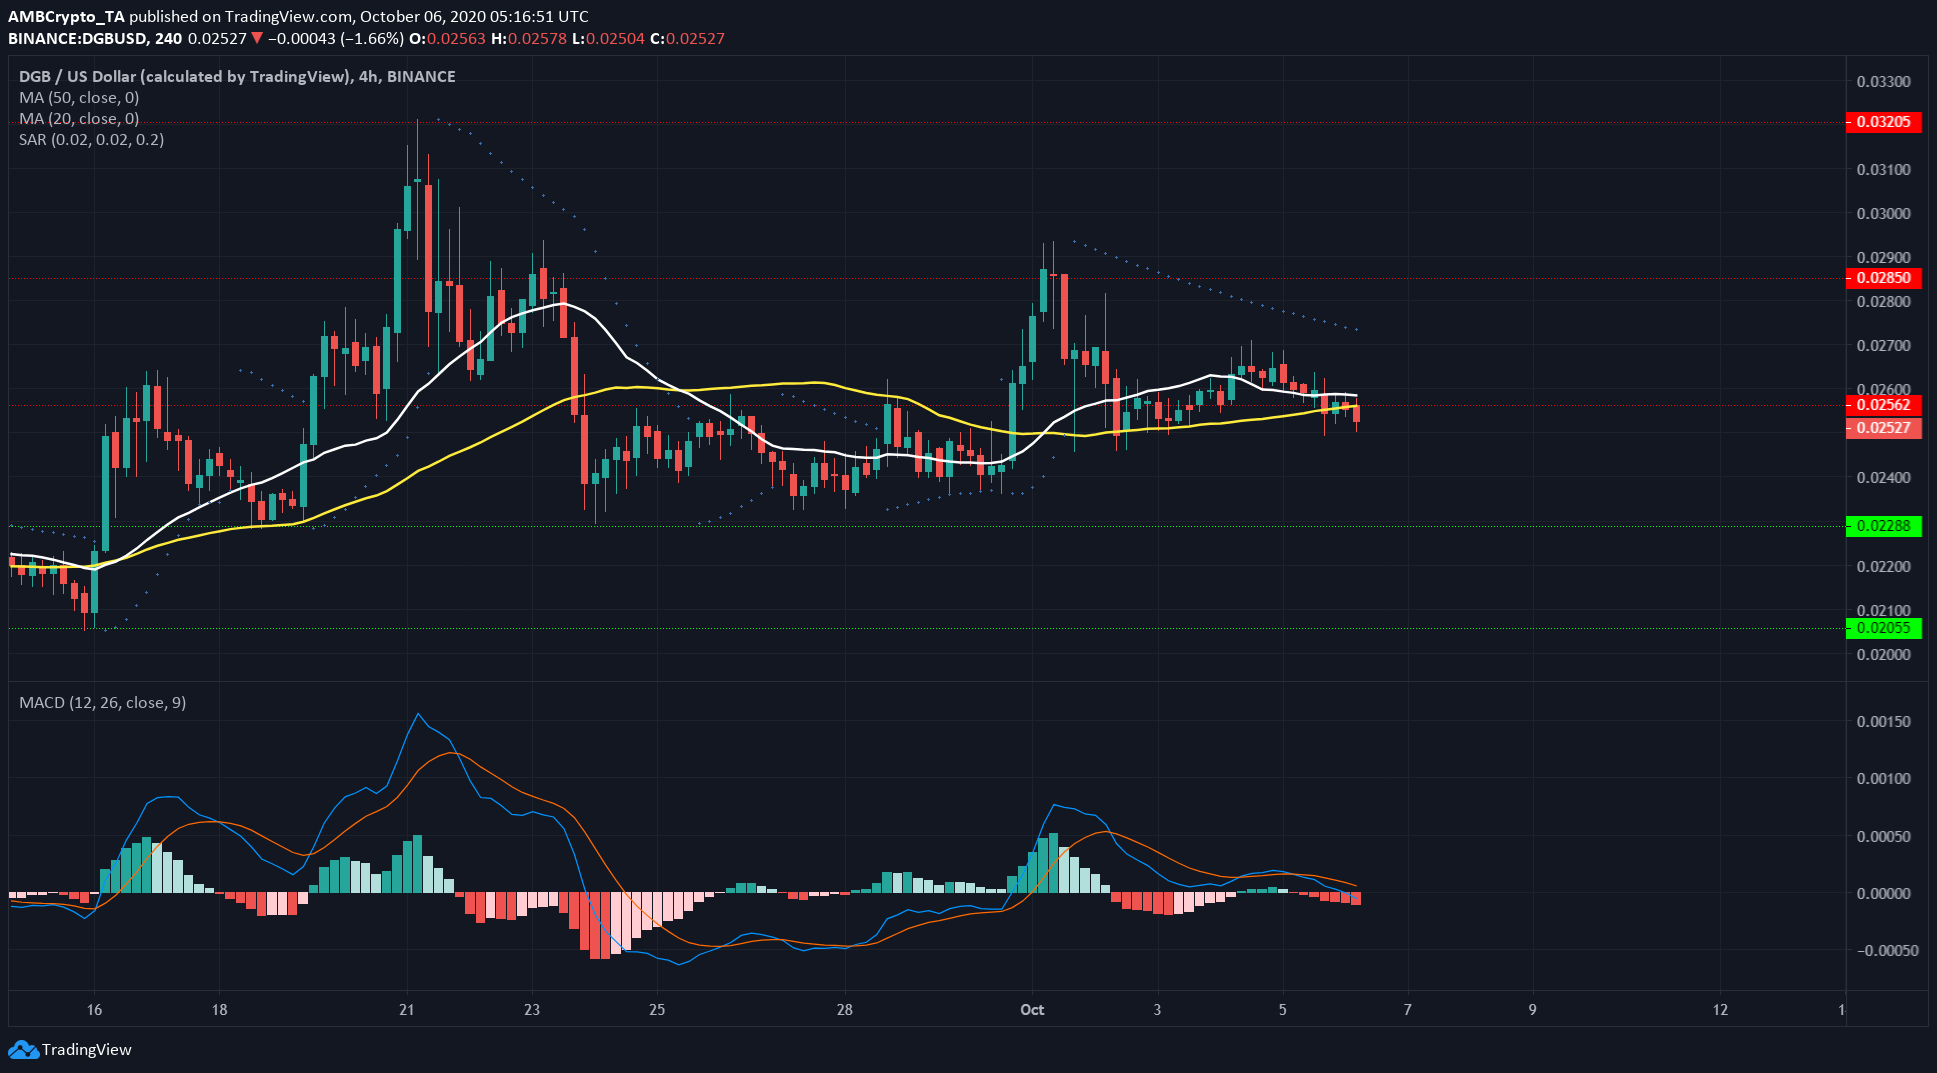Click the date label 16 on time axis
This screenshot has width=1937, height=1073.
tap(94, 1009)
